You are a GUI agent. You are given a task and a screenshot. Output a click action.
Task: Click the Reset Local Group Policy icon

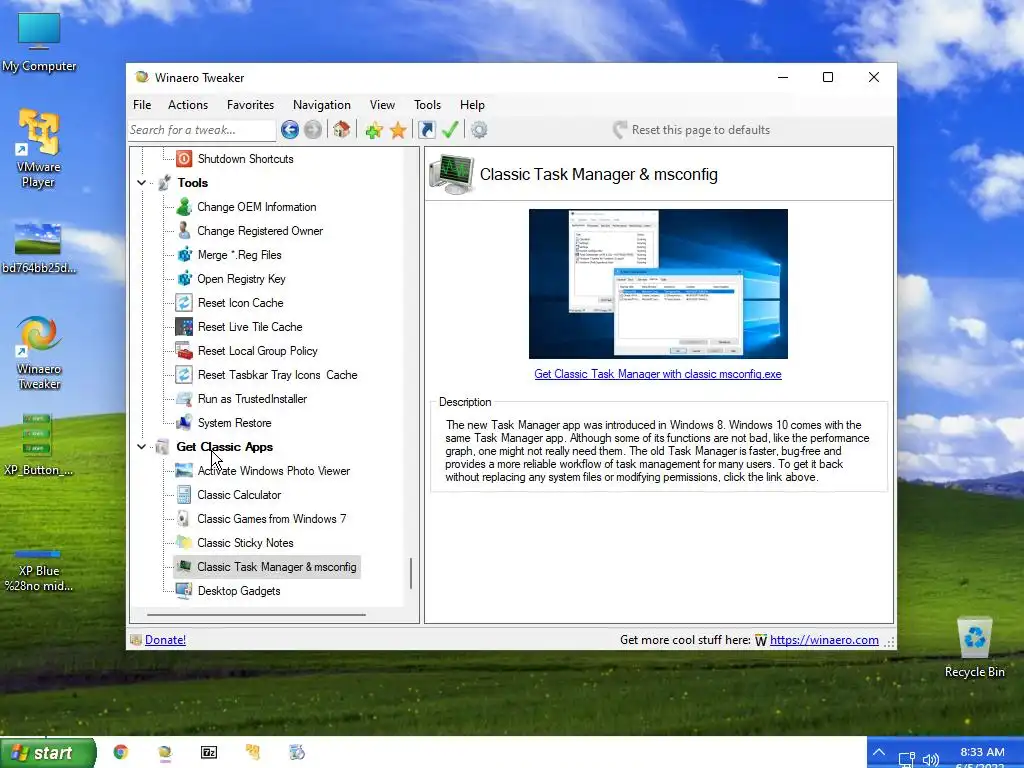click(184, 351)
